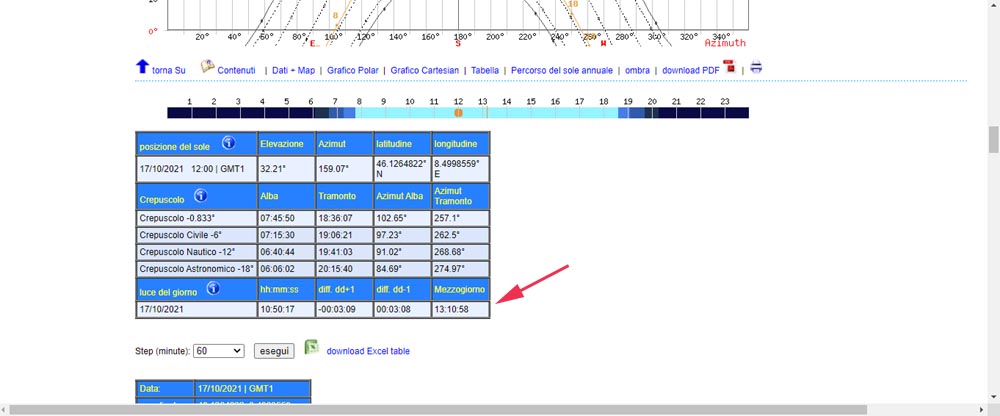The height and width of the screenshot is (416, 1000).
Task: Open the Contenuti book icon
Action: (x=207, y=66)
